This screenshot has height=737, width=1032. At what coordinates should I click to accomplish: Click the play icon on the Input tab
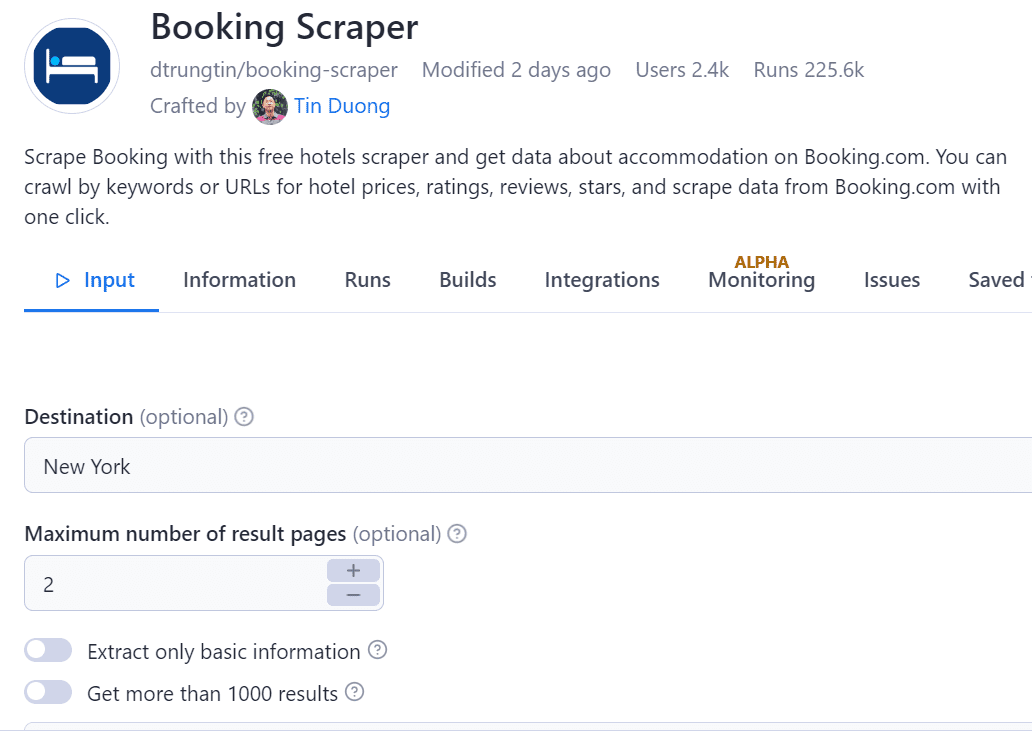point(63,281)
